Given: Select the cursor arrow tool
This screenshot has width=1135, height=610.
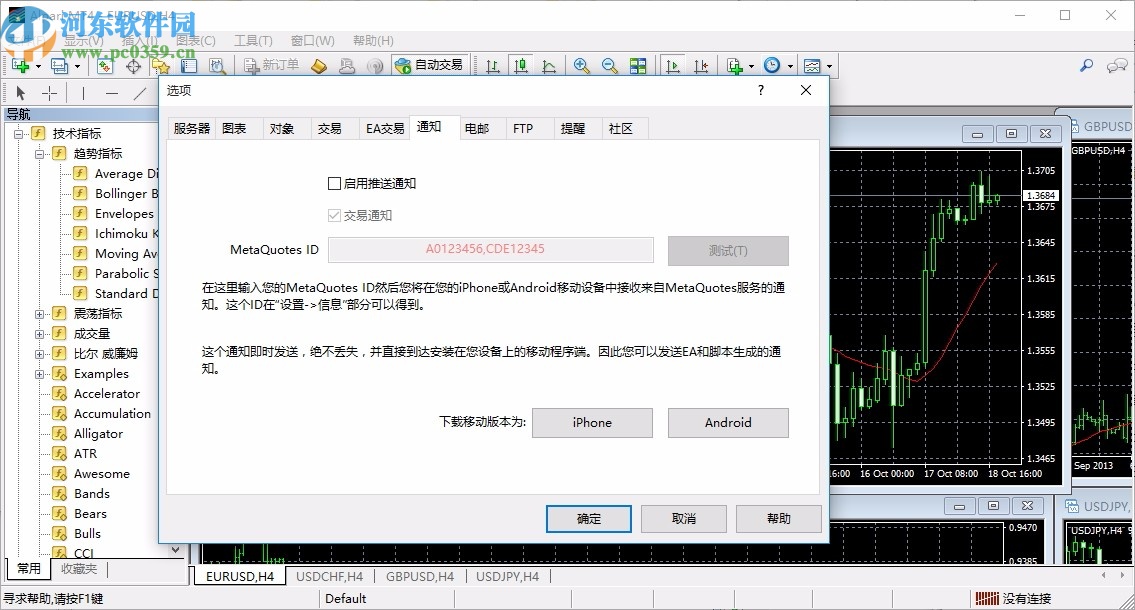Looking at the screenshot, I should (20, 93).
